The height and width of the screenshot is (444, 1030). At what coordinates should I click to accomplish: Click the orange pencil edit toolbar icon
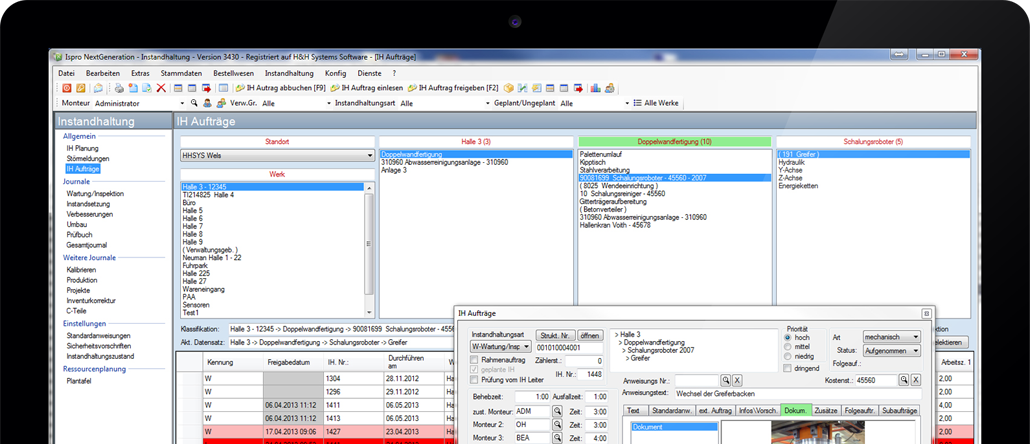tap(81, 88)
